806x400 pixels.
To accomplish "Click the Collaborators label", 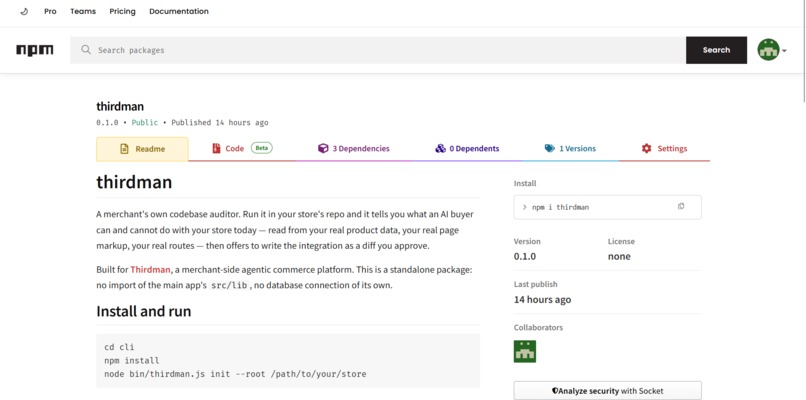I will coord(538,328).
